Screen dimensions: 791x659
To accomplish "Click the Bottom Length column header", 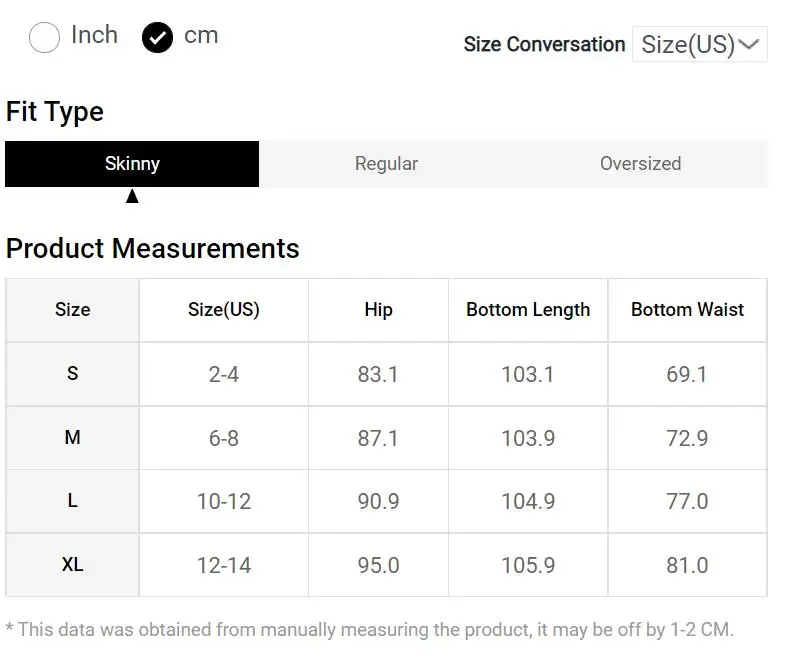I will (x=528, y=310).
